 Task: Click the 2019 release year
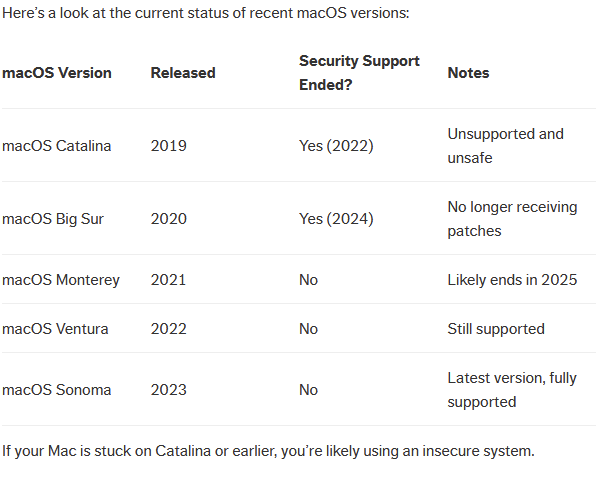tap(168, 146)
